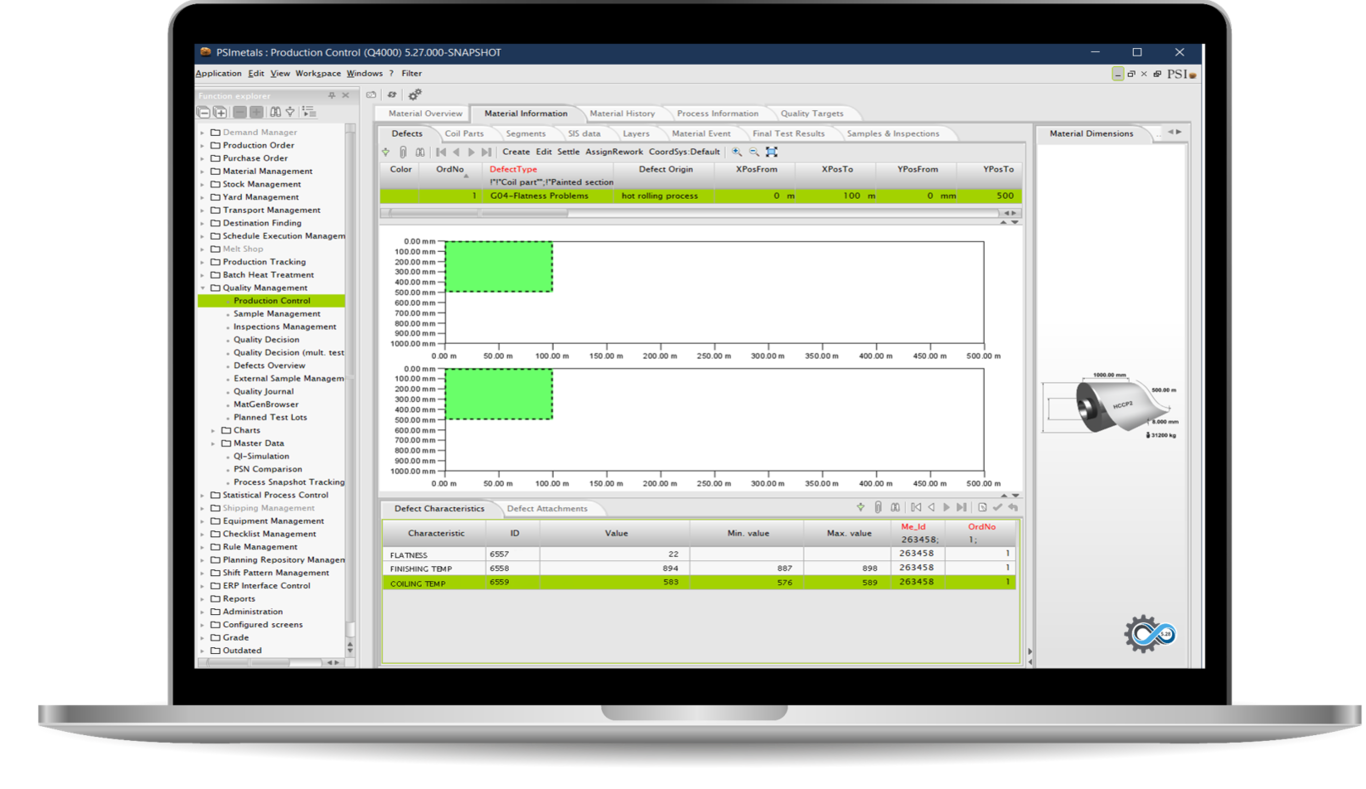Click the Create button in Defects toolbar
Viewport: 1366px width, 789px height.
(516, 152)
